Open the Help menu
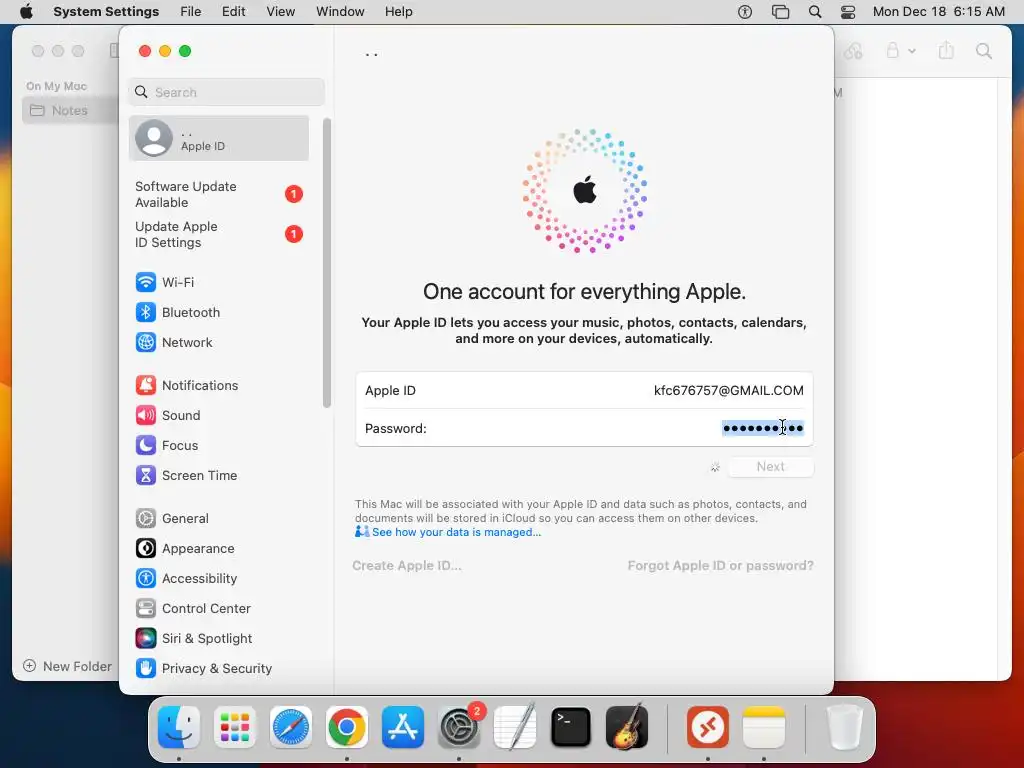The width and height of the screenshot is (1024, 768). pyautogui.click(x=398, y=12)
